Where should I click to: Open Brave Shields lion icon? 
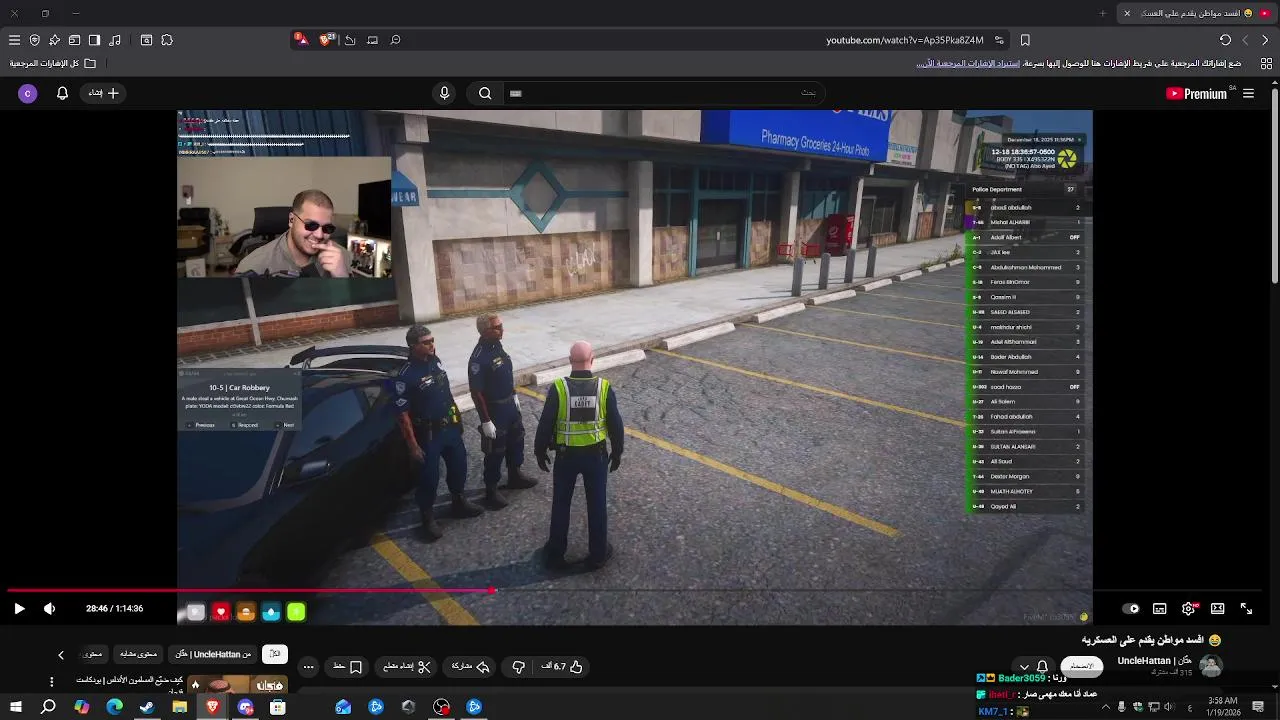click(326, 39)
